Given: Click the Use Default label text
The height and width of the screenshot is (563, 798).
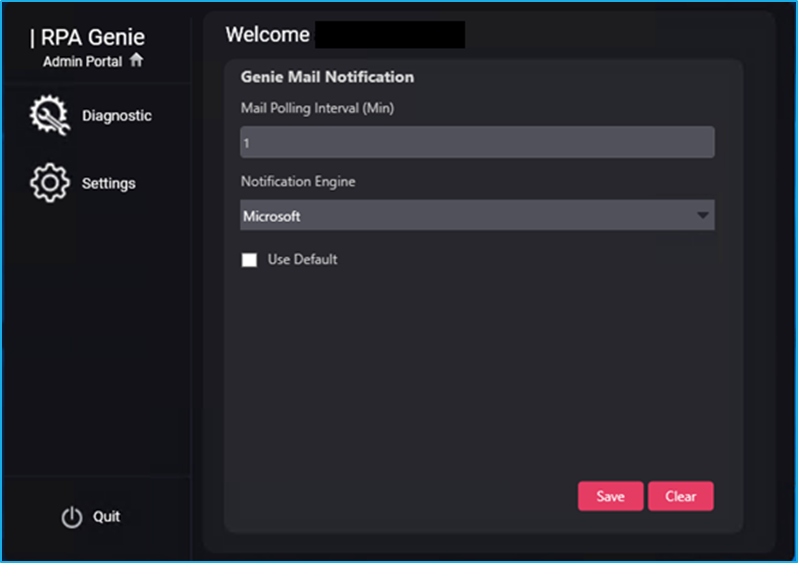Looking at the screenshot, I should tap(302, 259).
